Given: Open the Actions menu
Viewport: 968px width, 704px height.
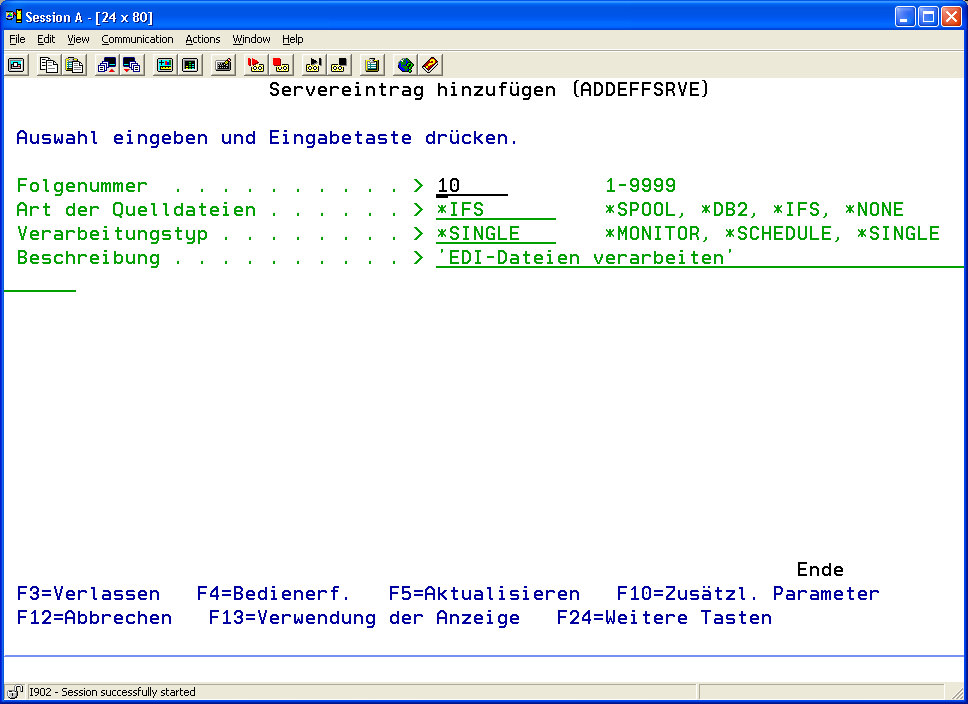Looking at the screenshot, I should pos(203,39).
